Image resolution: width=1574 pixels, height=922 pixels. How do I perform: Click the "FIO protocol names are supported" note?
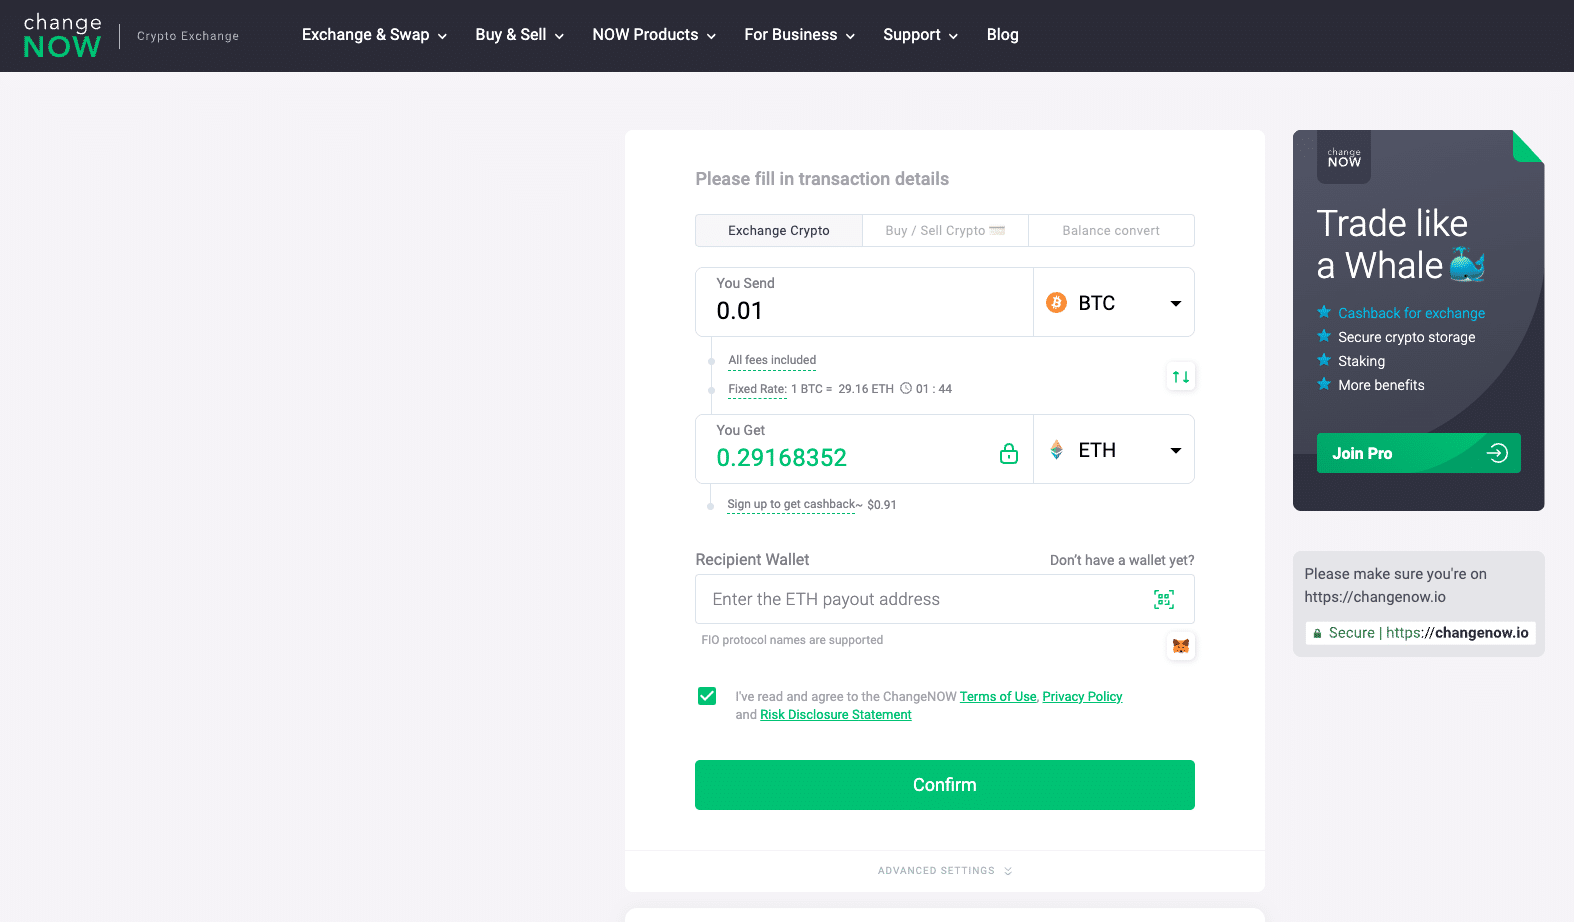point(792,640)
